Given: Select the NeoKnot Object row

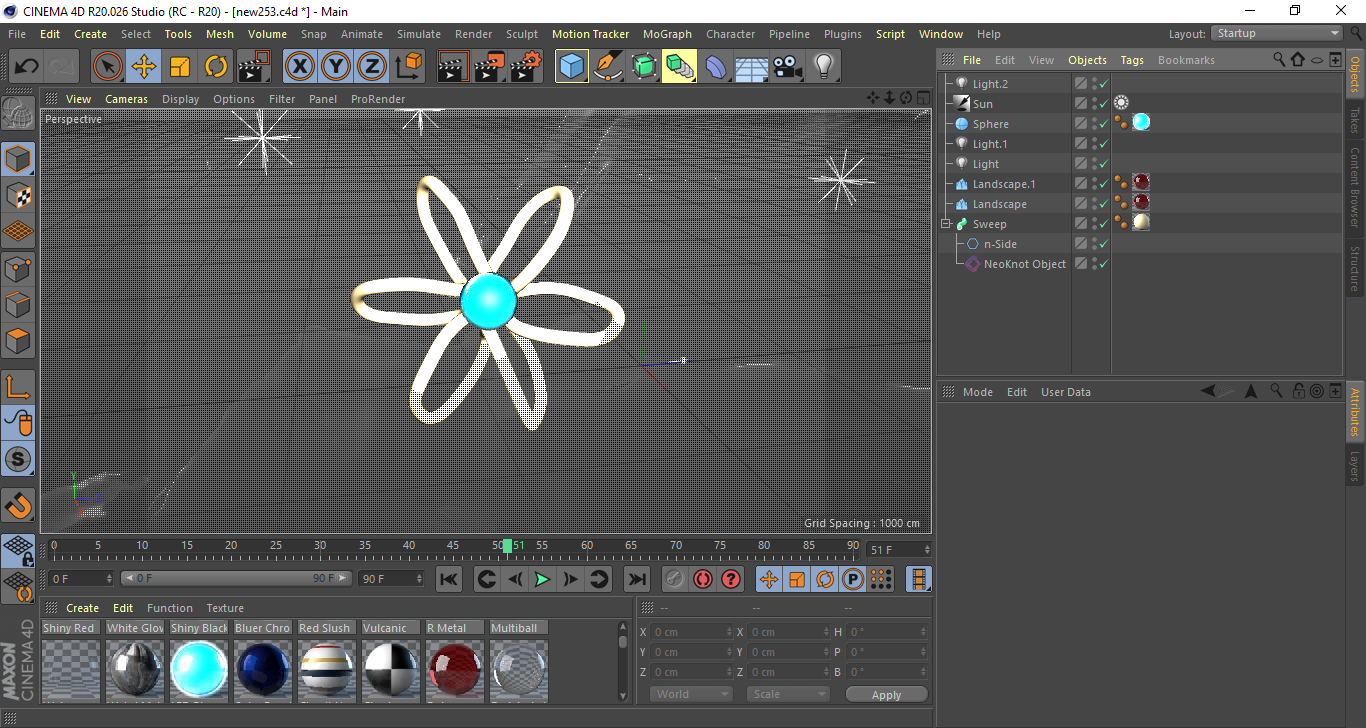Looking at the screenshot, I should click(x=1024, y=264).
